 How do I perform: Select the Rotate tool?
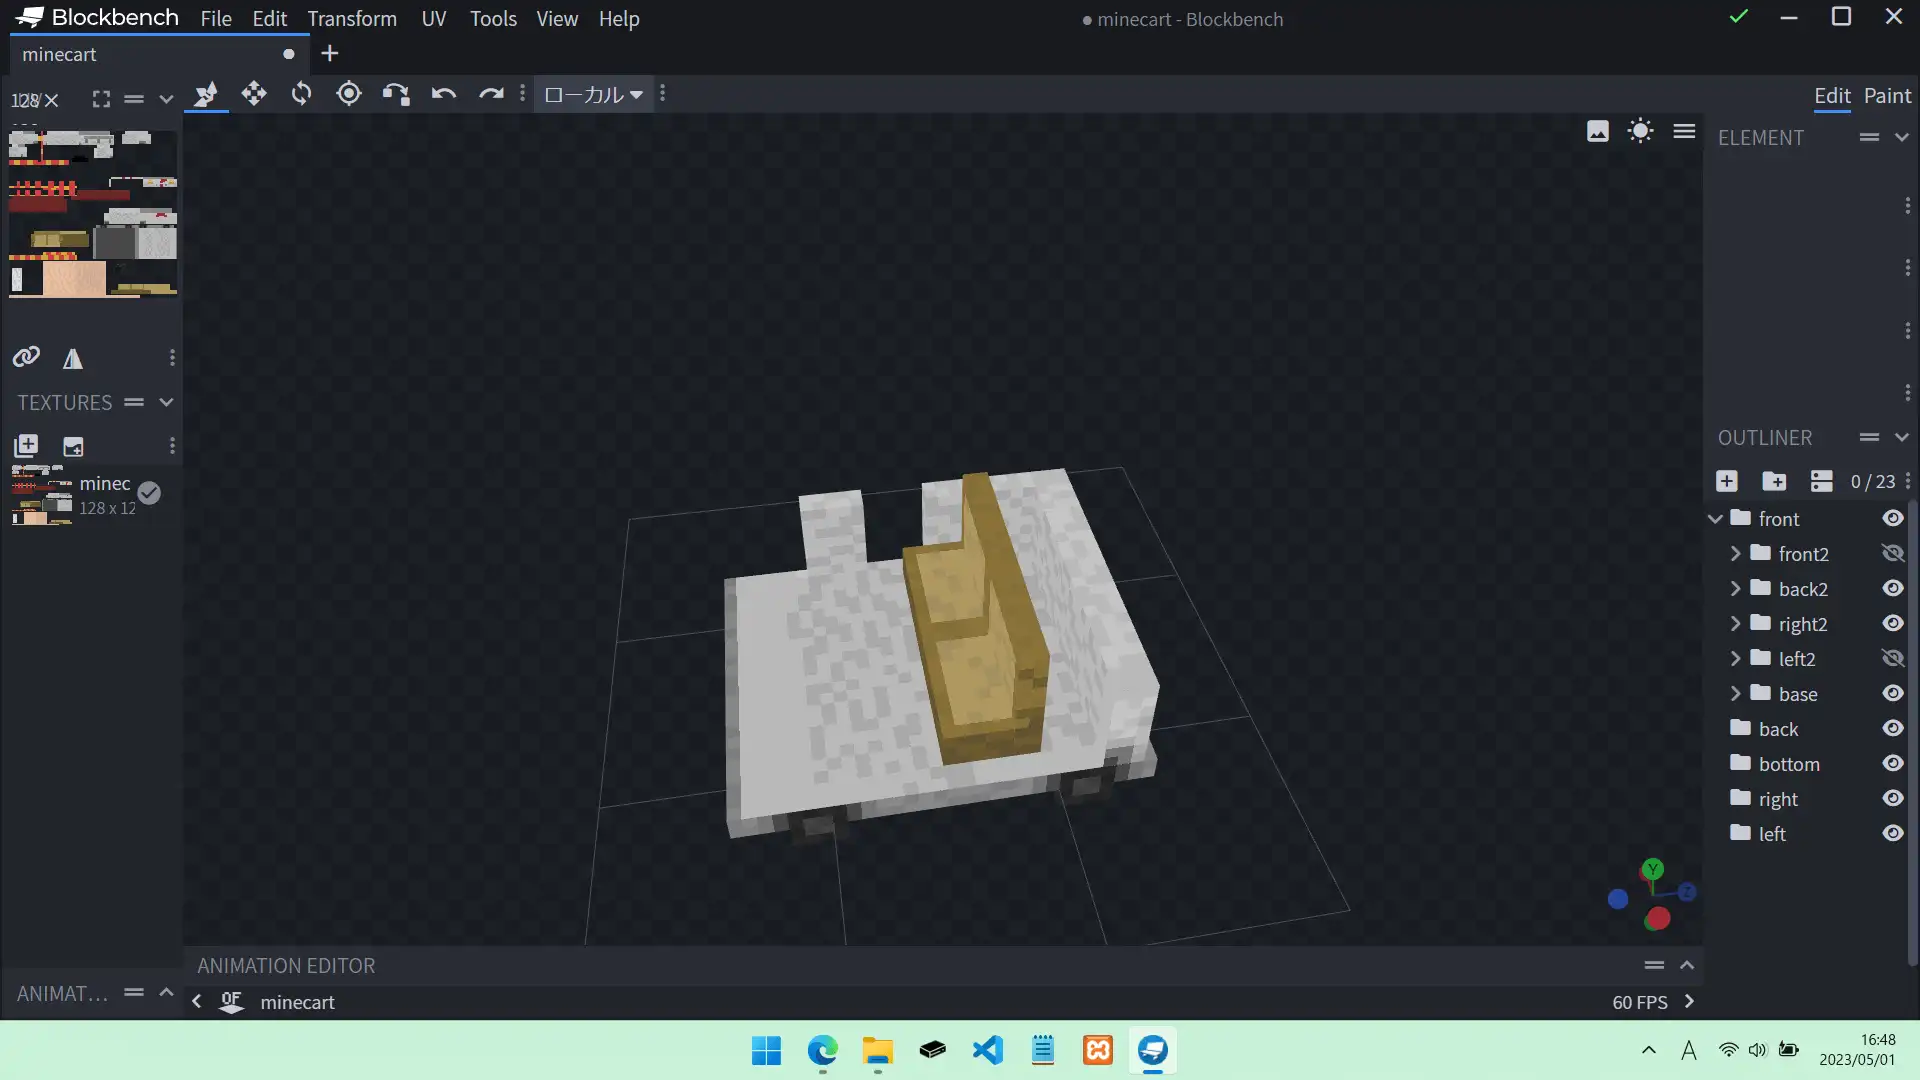coord(301,94)
